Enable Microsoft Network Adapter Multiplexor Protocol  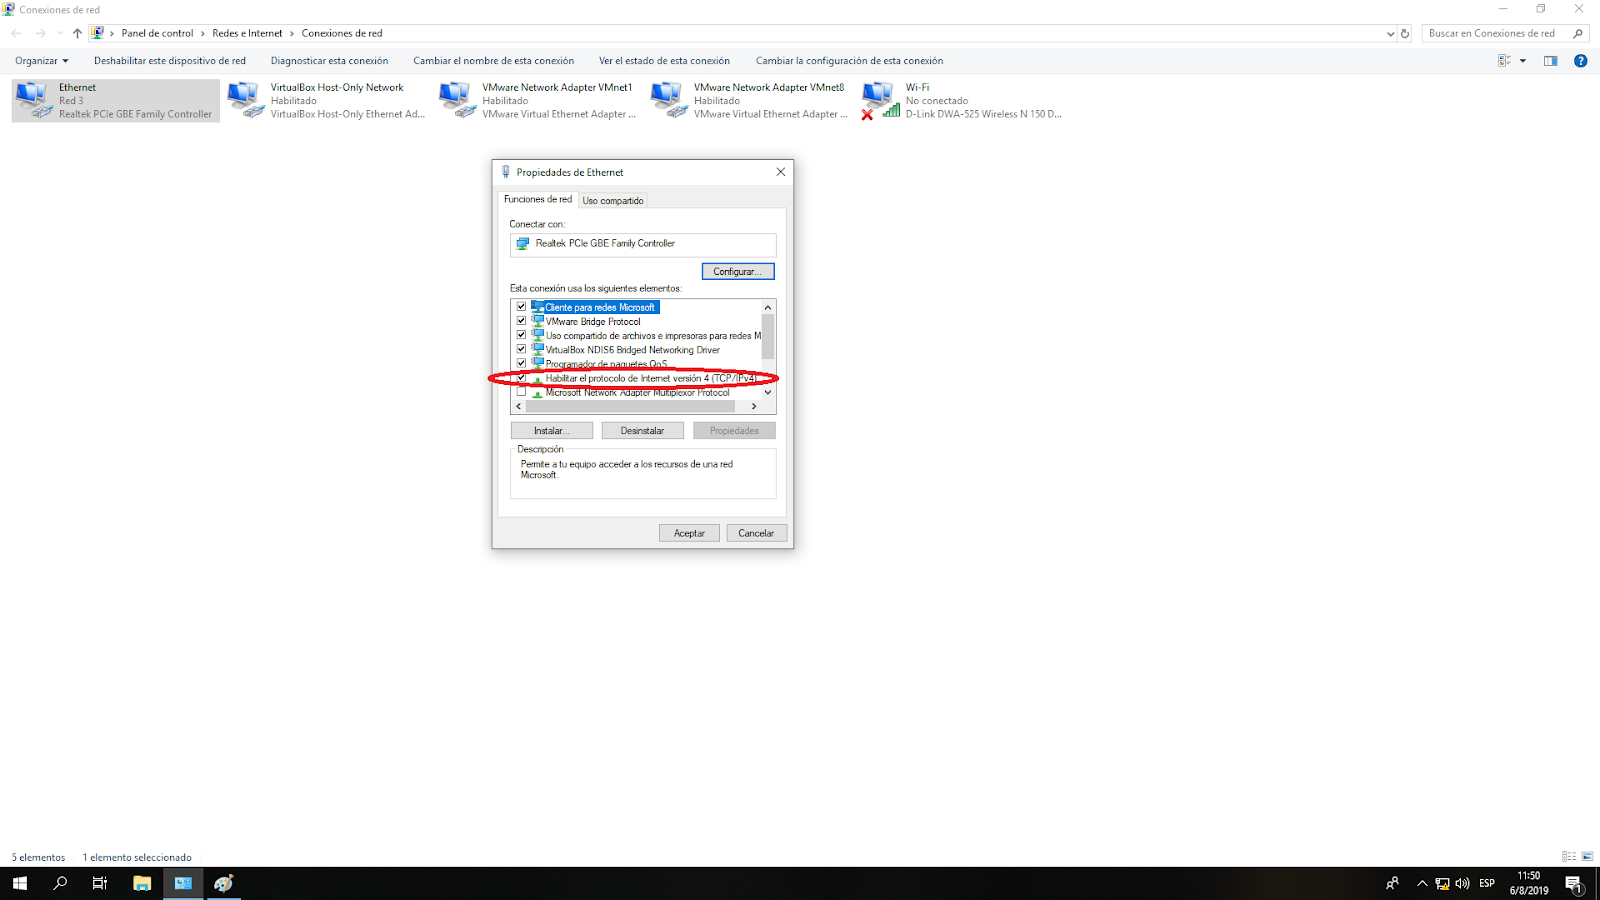[521, 391]
